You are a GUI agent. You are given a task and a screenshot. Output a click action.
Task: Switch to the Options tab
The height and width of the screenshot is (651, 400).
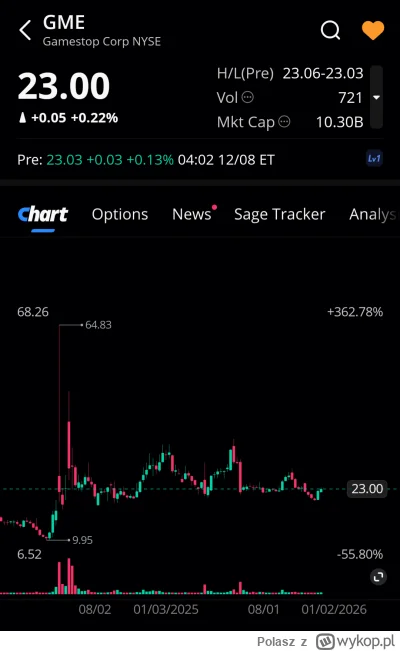point(120,214)
